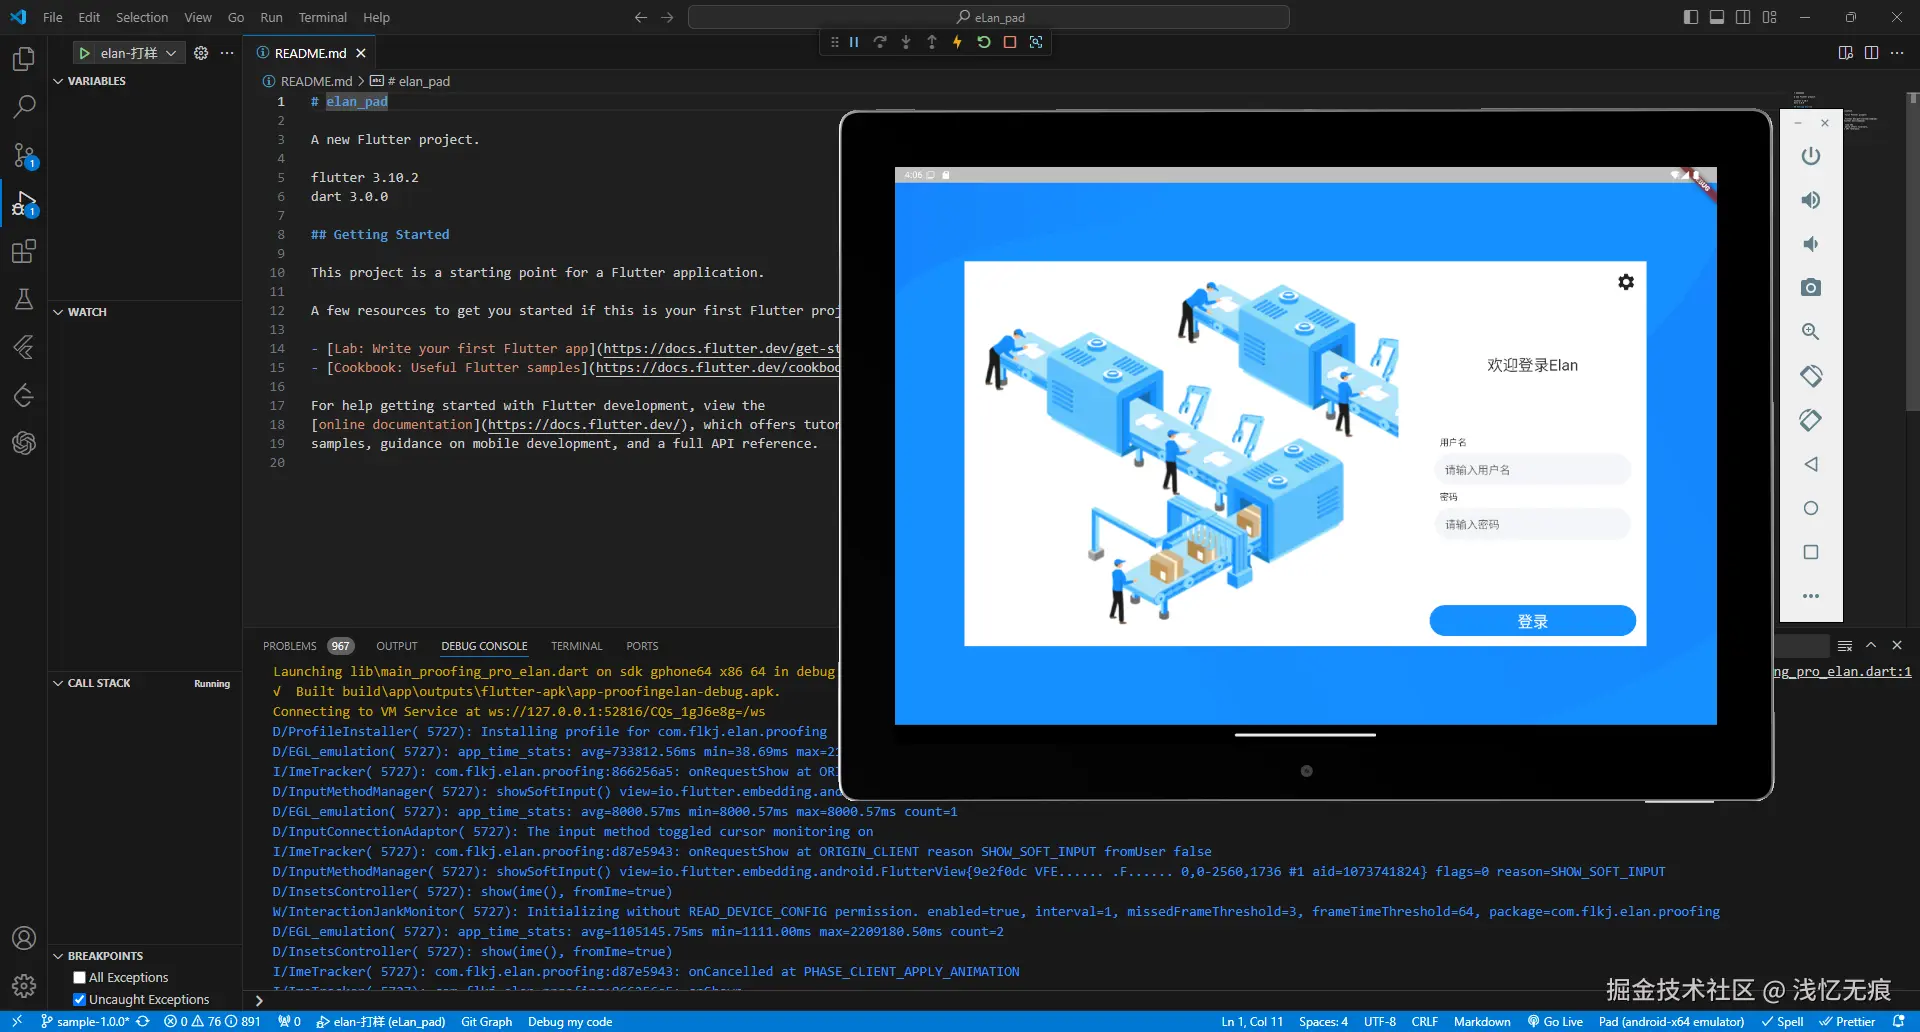The image size is (1920, 1032).
Task: Open the Accounts menu in activity bar
Action: (24, 938)
